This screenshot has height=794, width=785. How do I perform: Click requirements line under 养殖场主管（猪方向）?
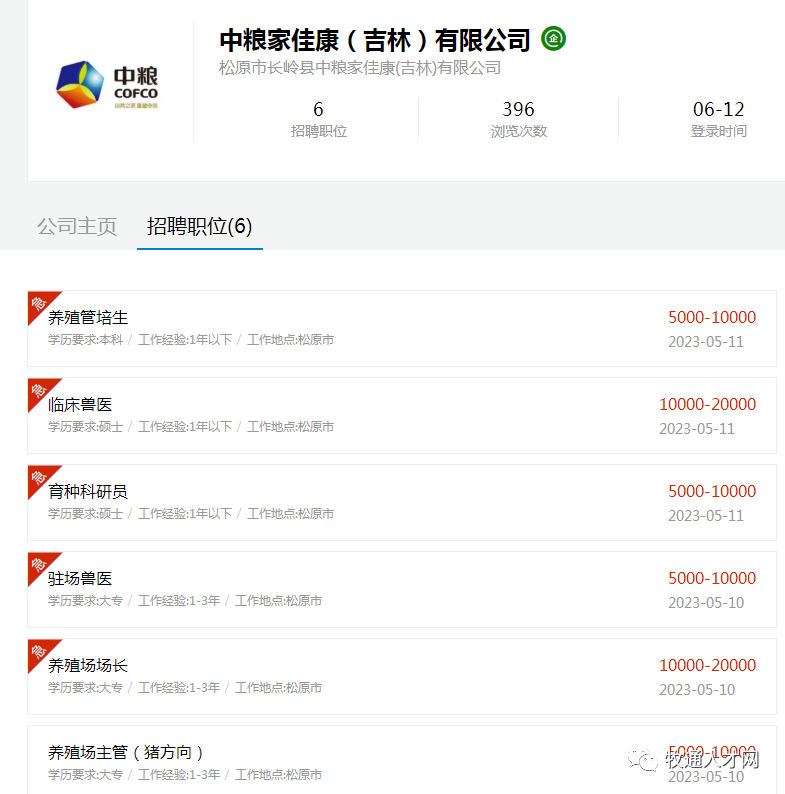click(185, 775)
